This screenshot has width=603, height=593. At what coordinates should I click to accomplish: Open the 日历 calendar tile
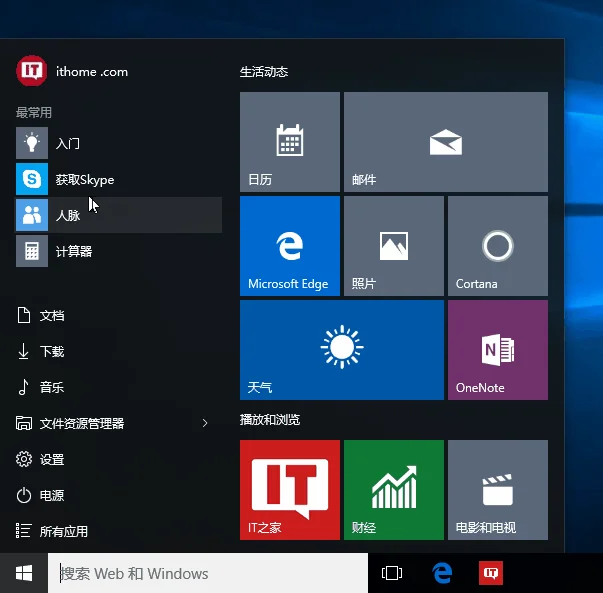[x=290, y=142]
